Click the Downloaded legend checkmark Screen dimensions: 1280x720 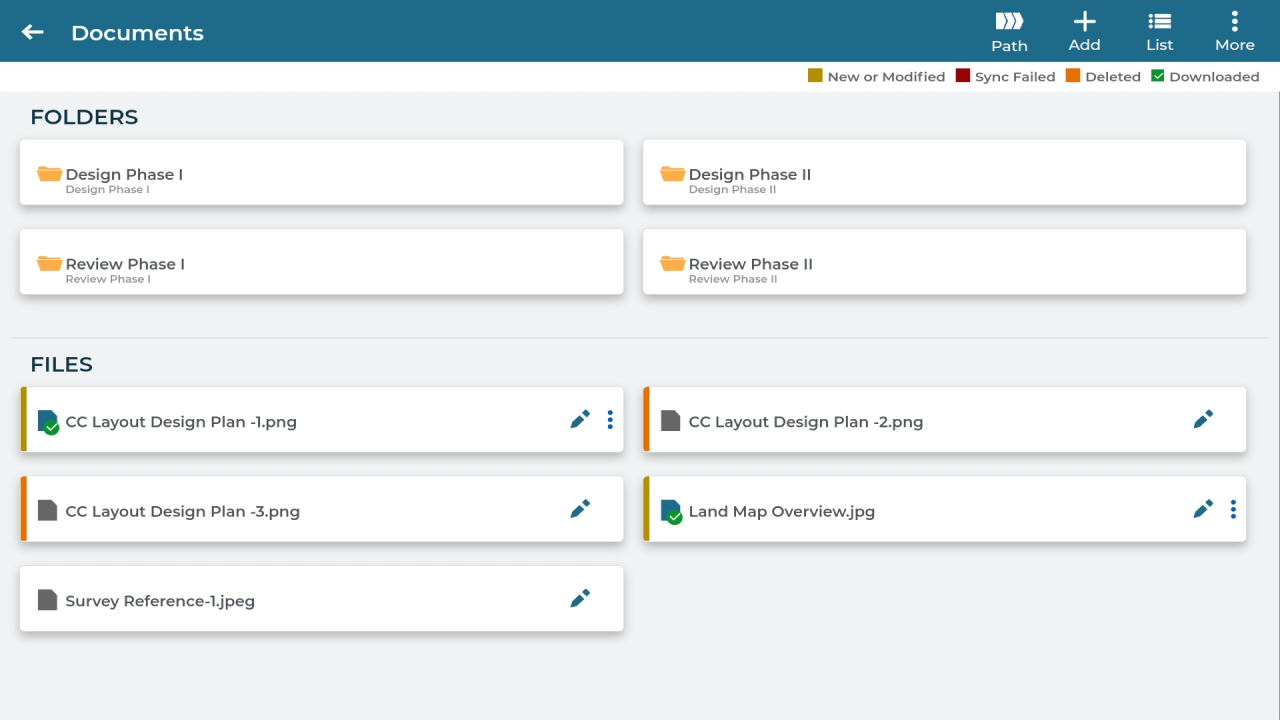pos(1158,76)
